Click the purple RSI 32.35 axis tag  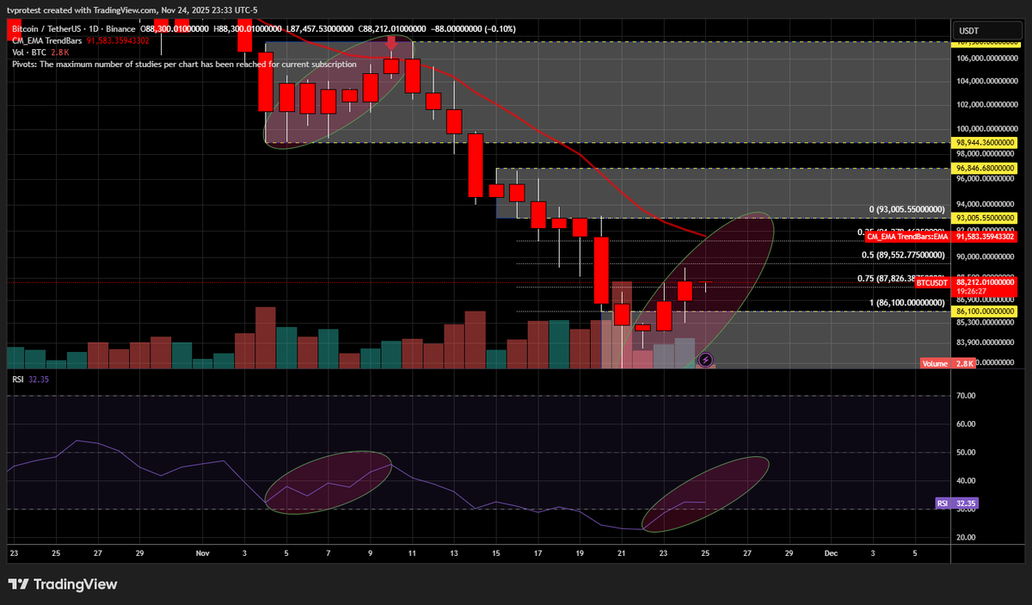[956, 503]
